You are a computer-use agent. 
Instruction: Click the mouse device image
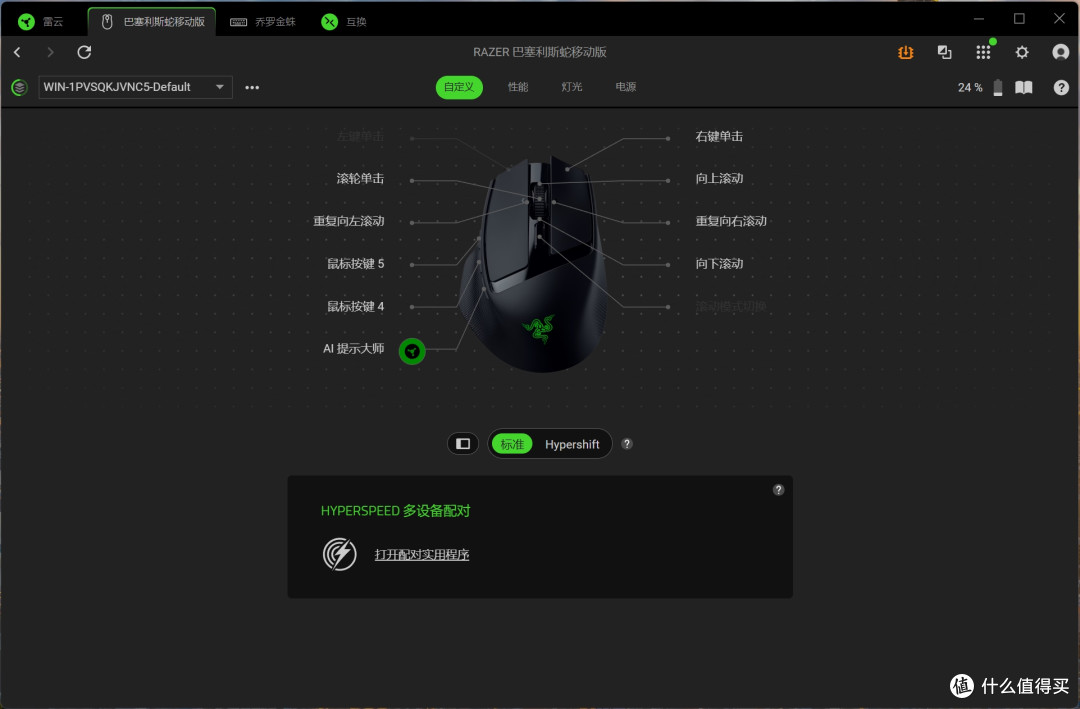[x=535, y=267]
